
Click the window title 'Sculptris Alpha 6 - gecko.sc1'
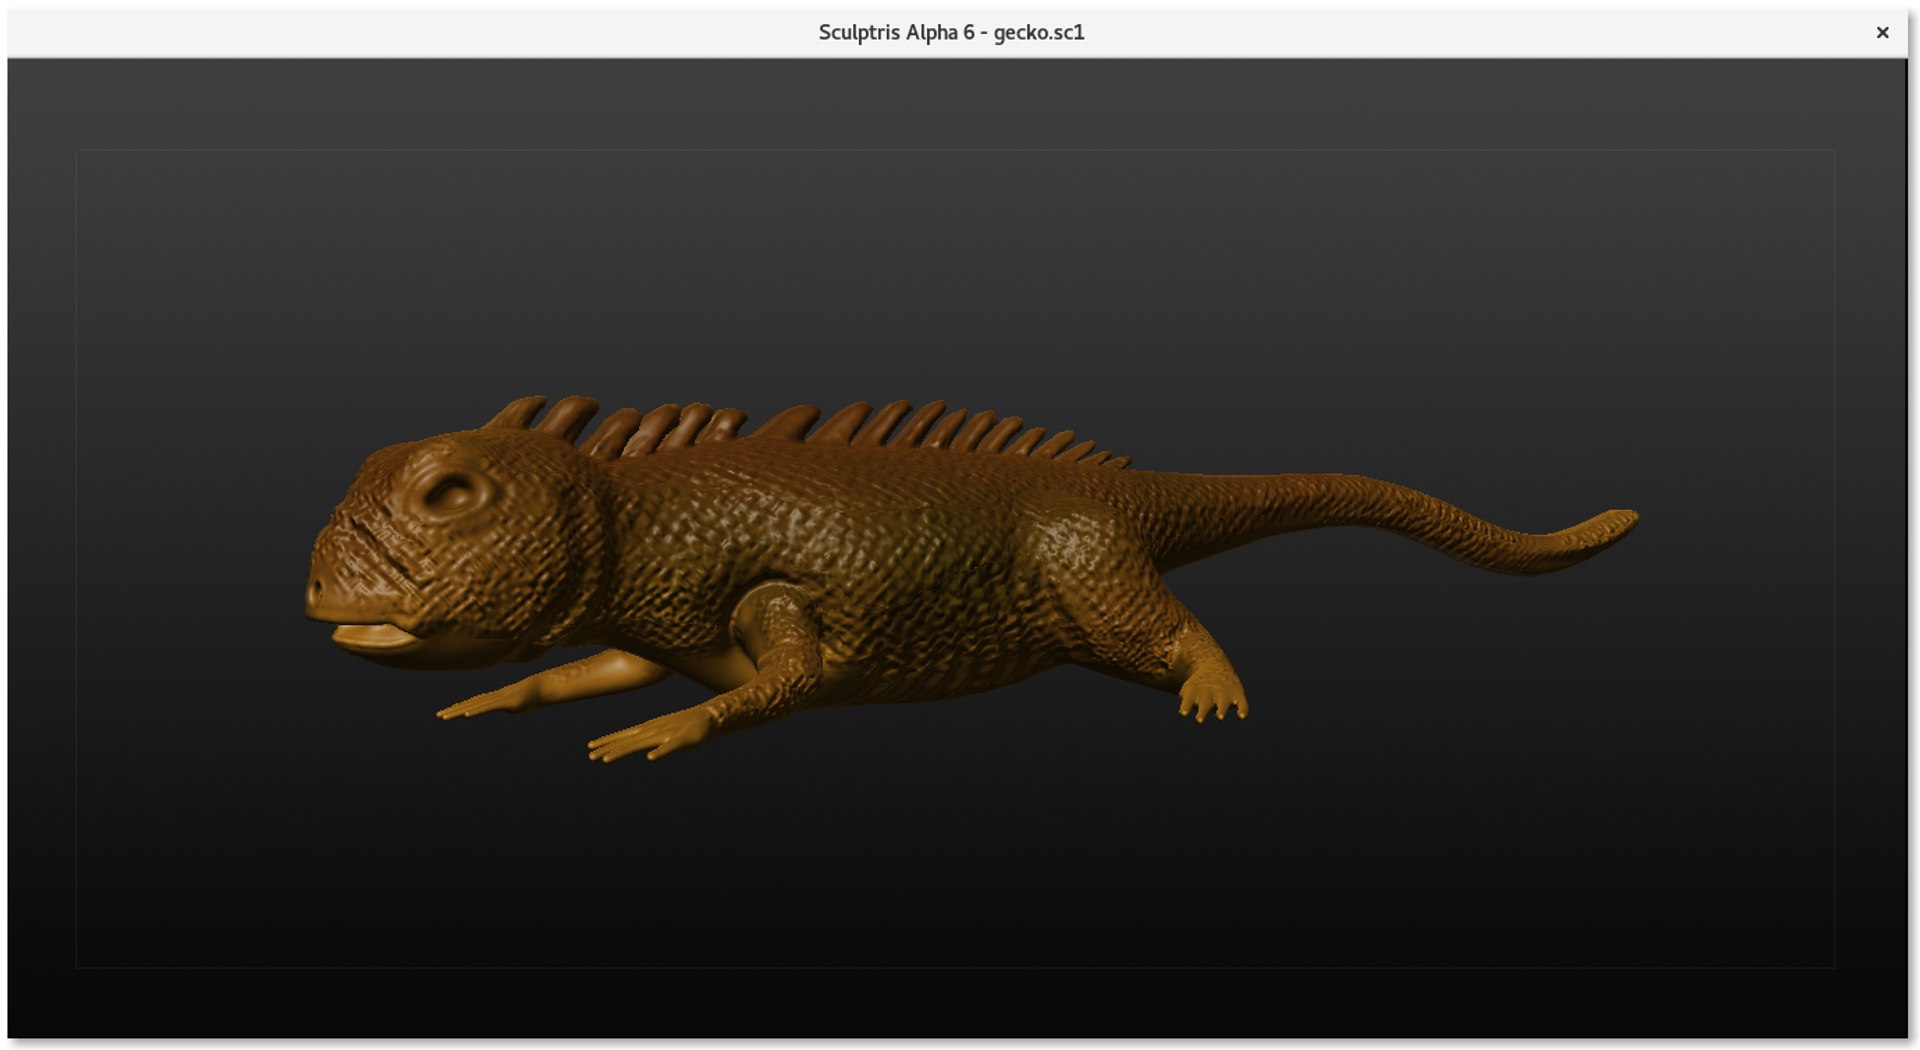coord(951,32)
